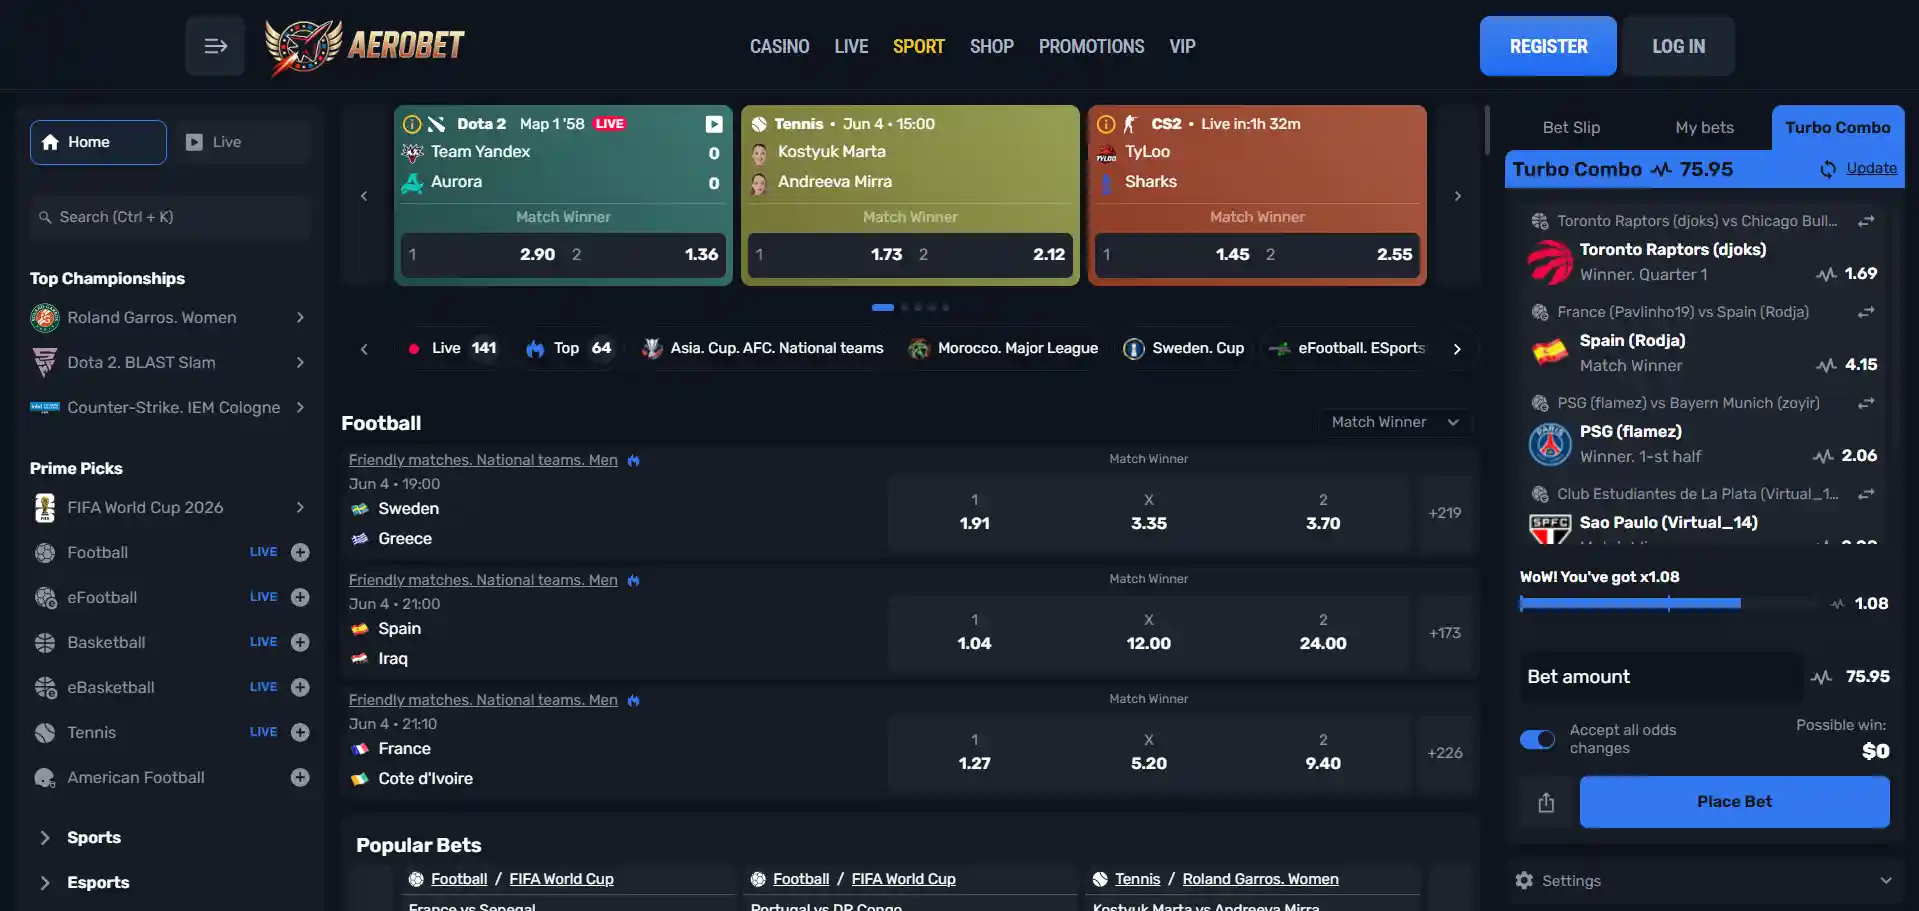
Task: Click plus icon next to Tennis
Action: point(300,732)
